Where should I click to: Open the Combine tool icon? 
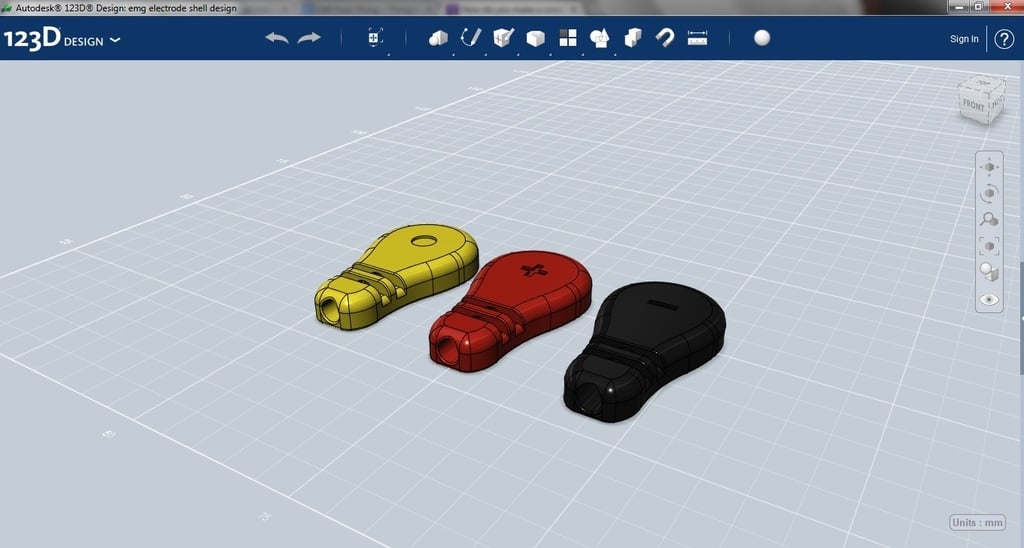(x=633, y=38)
